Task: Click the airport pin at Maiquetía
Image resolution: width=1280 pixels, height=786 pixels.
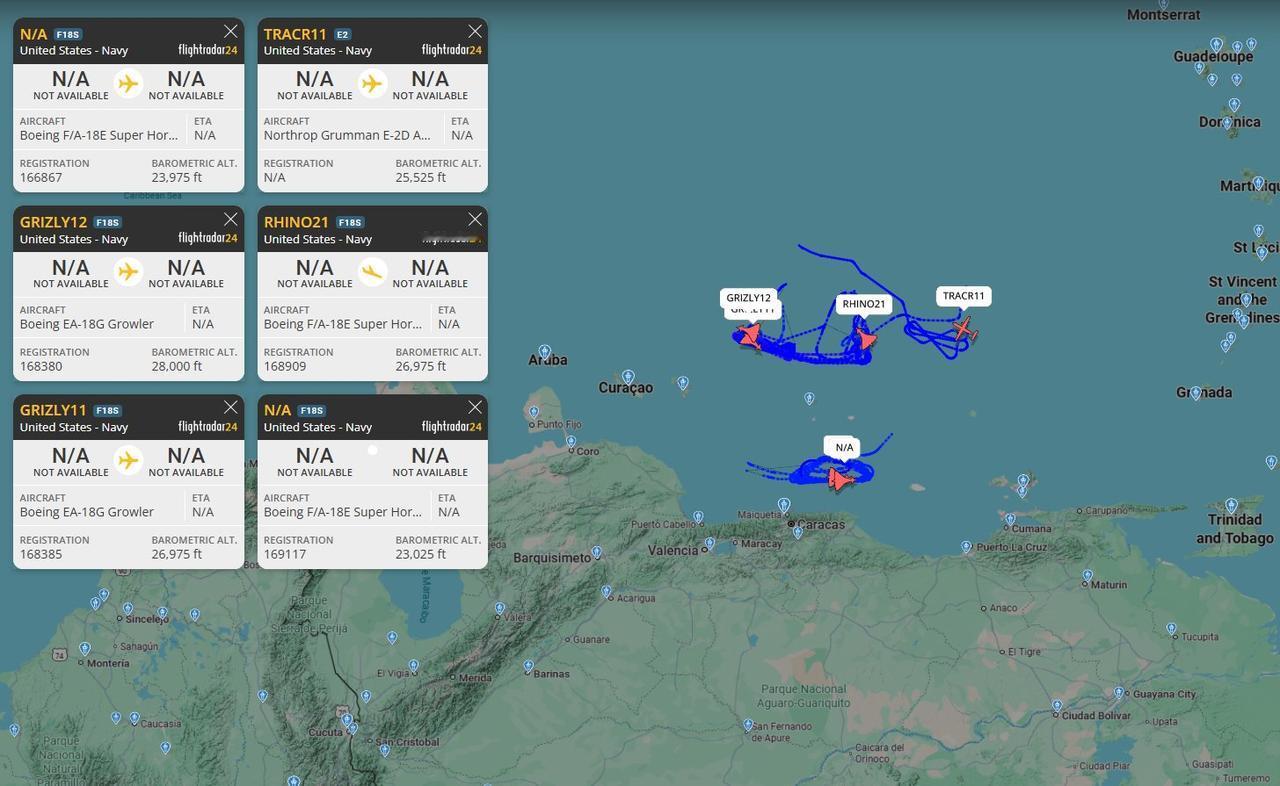Action: (784, 505)
